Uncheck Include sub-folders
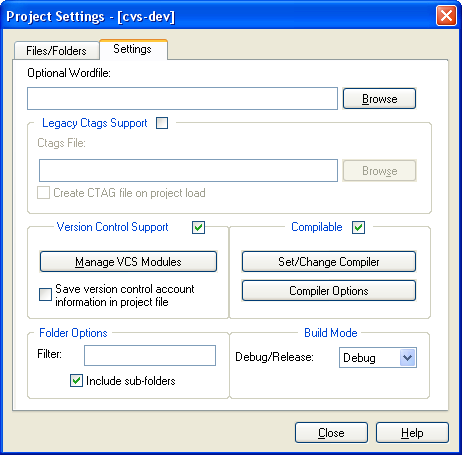 coord(76,380)
